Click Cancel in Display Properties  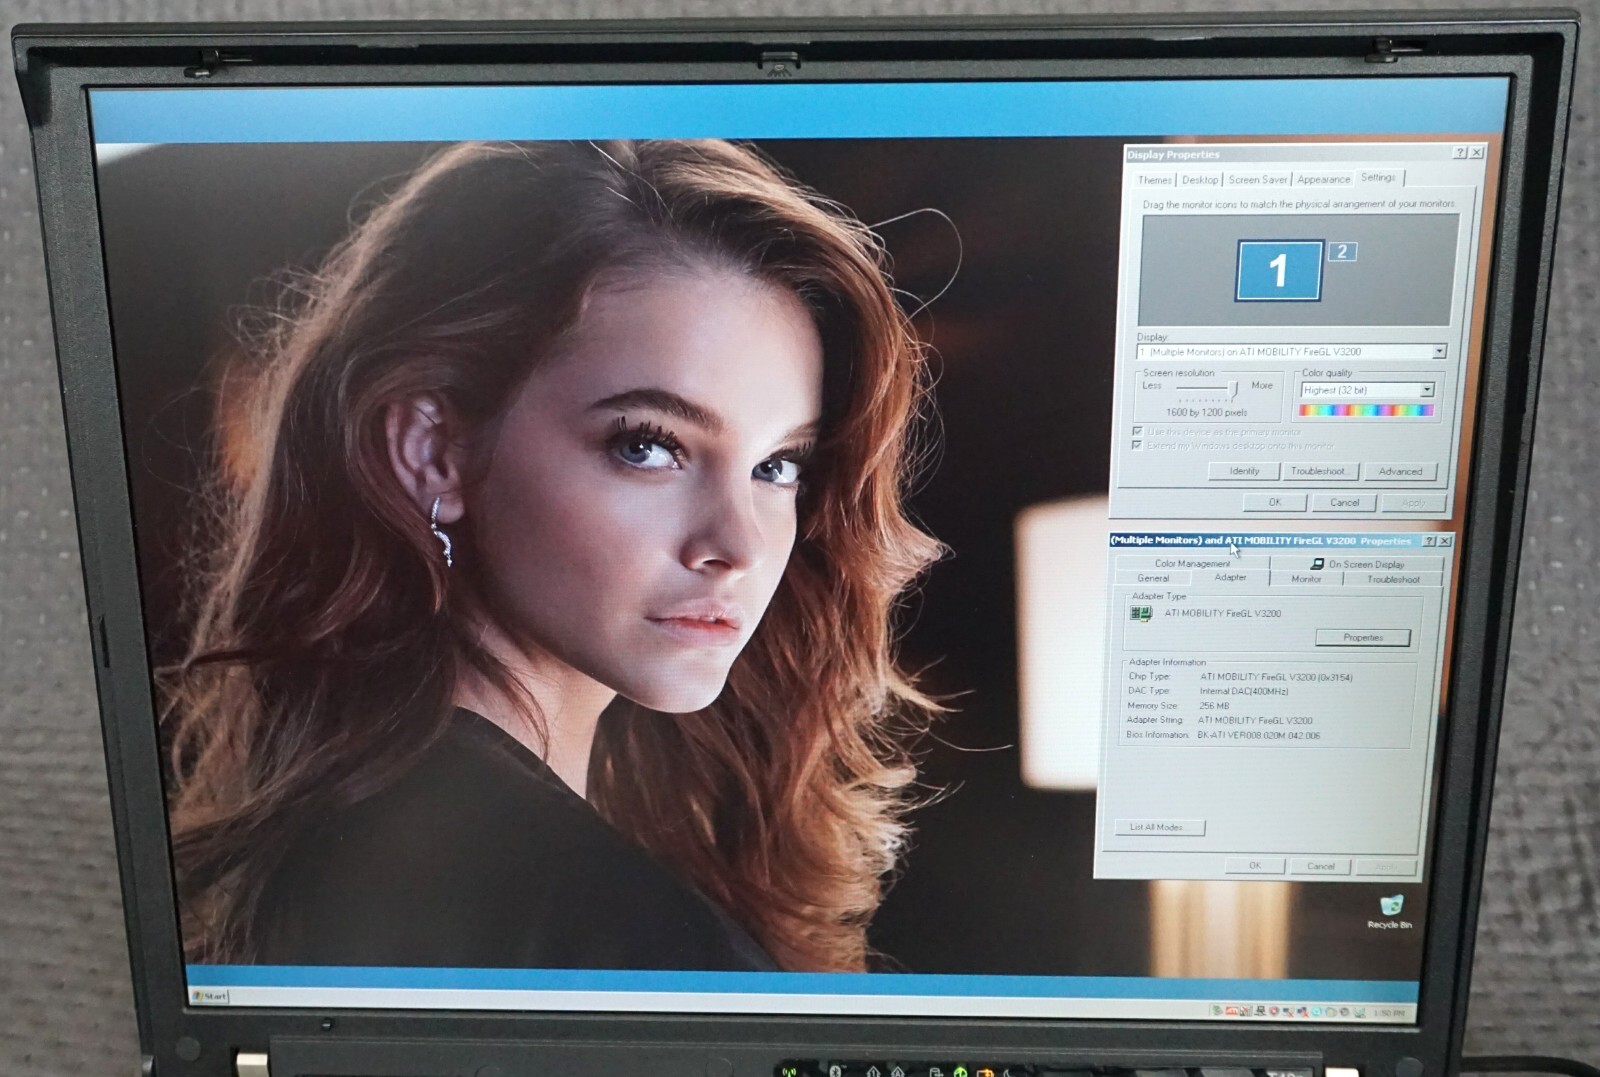[1344, 502]
